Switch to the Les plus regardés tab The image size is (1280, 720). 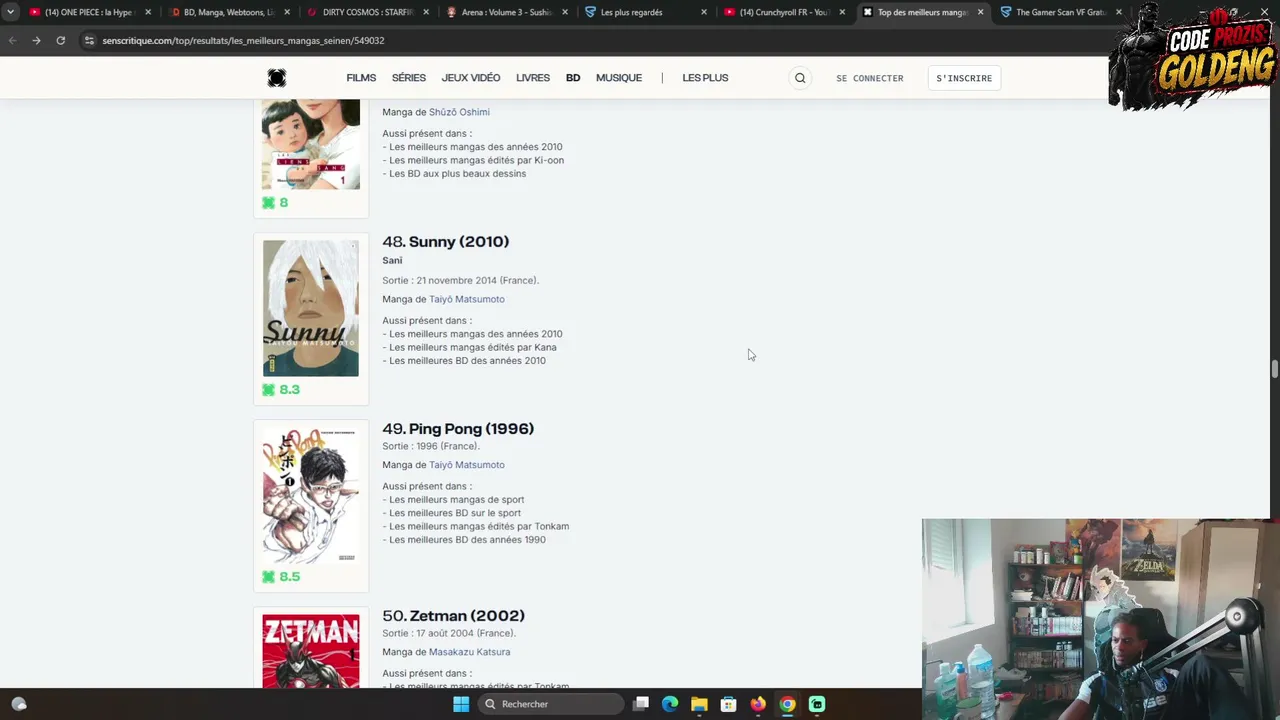[x=645, y=12]
